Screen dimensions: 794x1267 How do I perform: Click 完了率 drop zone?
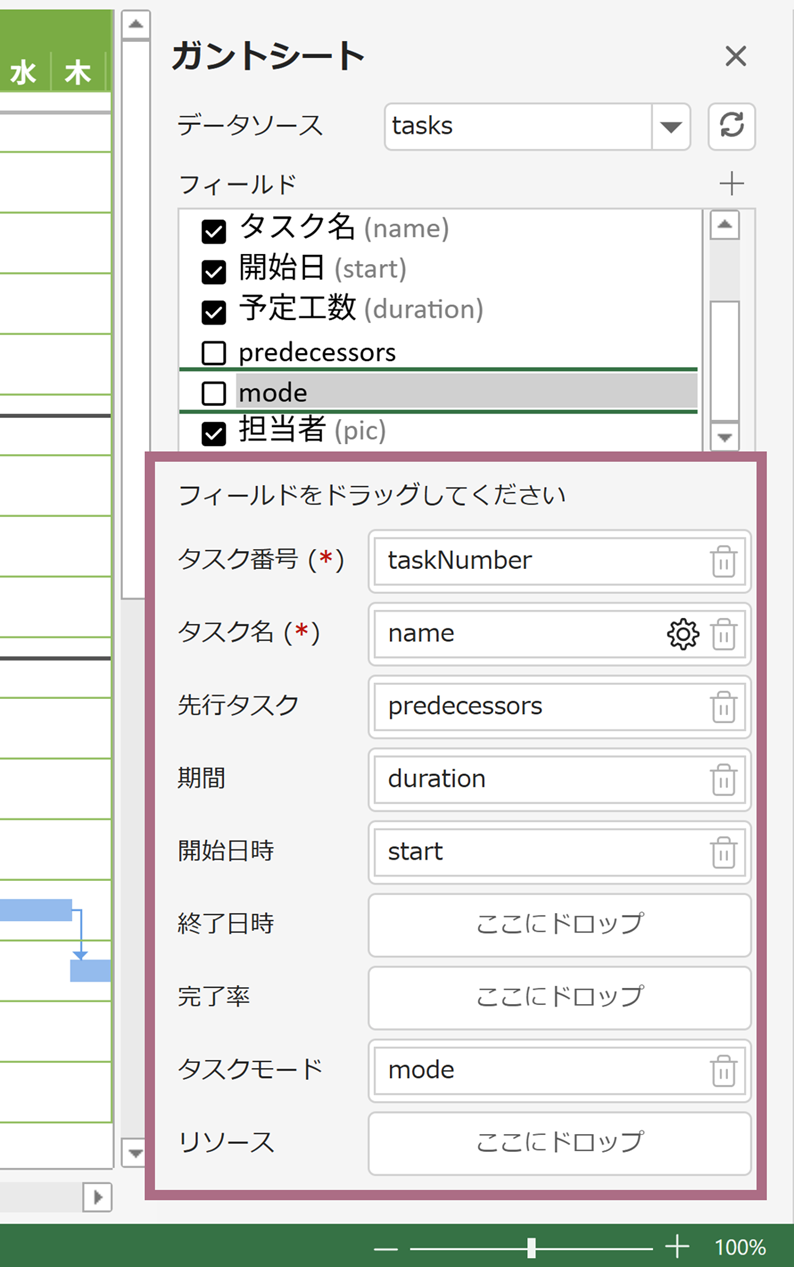coord(560,998)
